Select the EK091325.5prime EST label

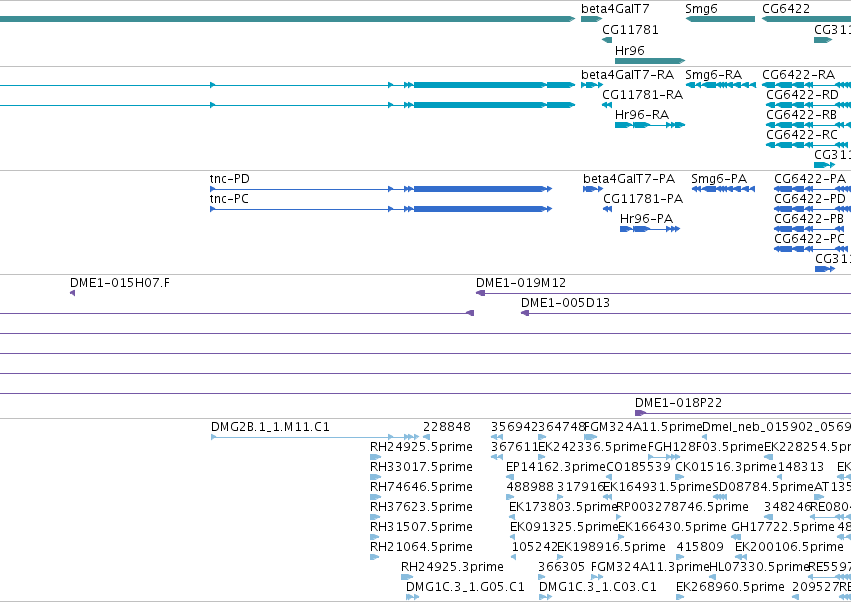click(x=564, y=527)
